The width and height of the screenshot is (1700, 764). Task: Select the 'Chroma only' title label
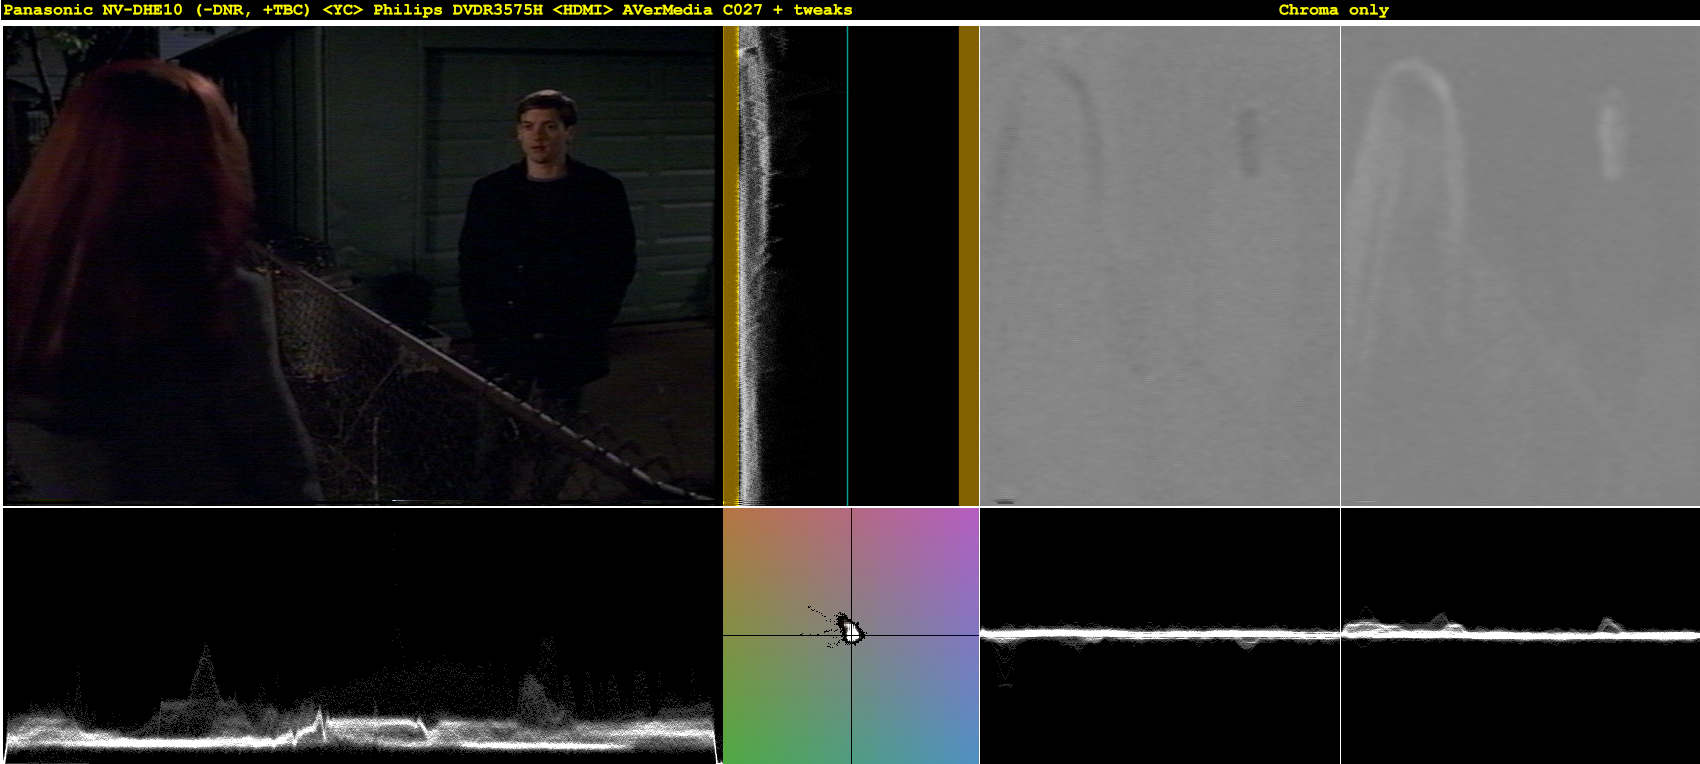click(1333, 10)
